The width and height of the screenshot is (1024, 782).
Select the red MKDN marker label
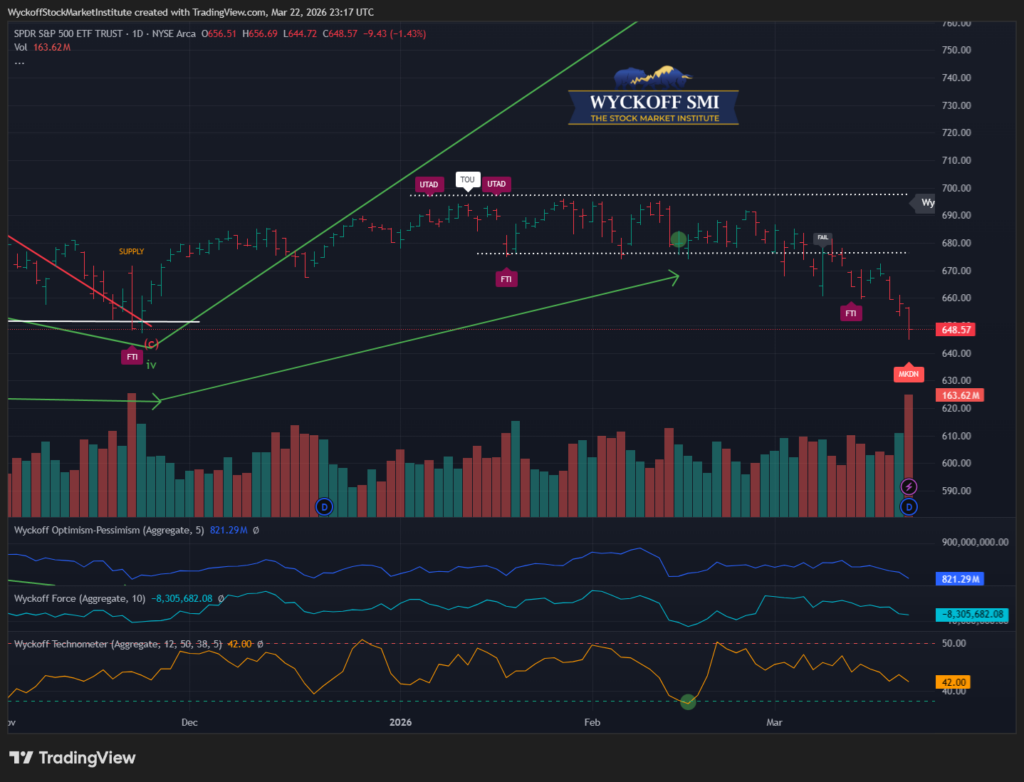[x=909, y=373]
